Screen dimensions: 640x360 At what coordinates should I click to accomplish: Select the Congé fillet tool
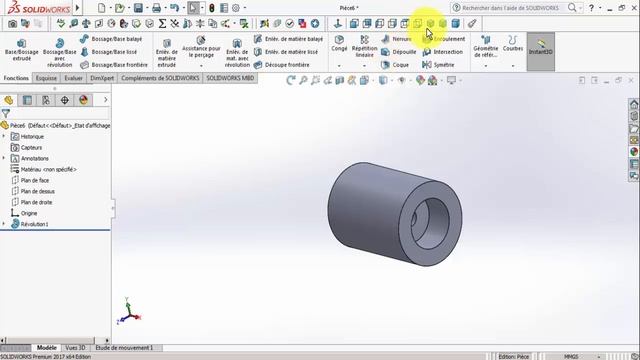[x=339, y=43]
